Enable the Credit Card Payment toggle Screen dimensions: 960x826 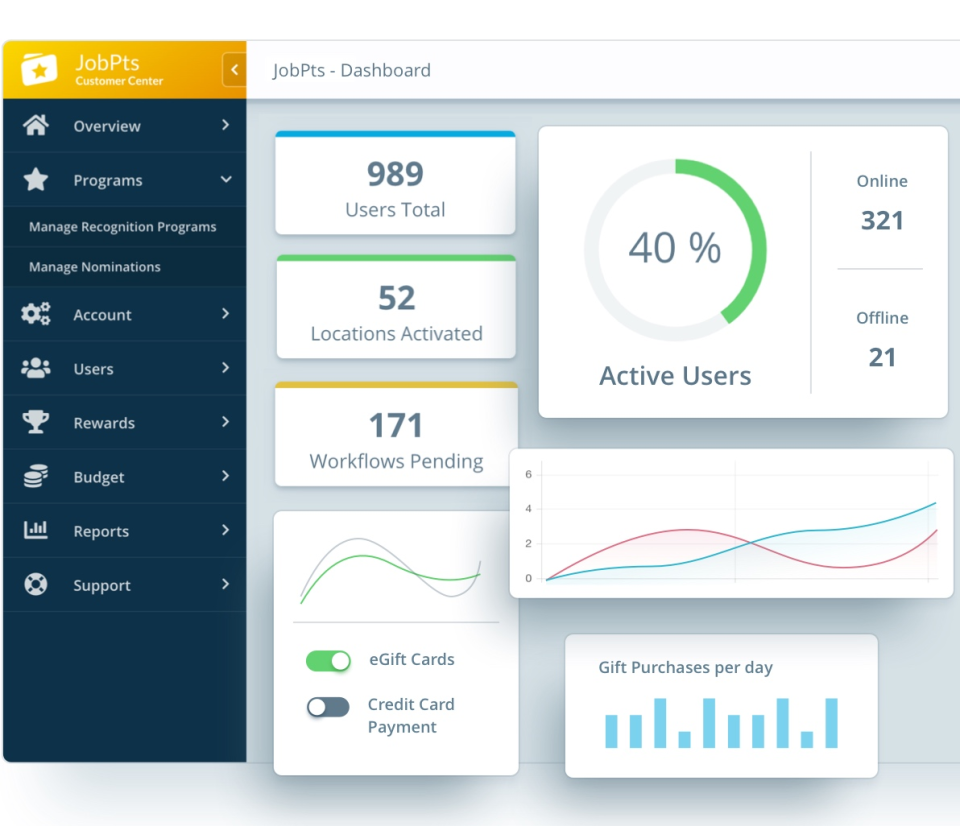pyautogui.click(x=328, y=707)
